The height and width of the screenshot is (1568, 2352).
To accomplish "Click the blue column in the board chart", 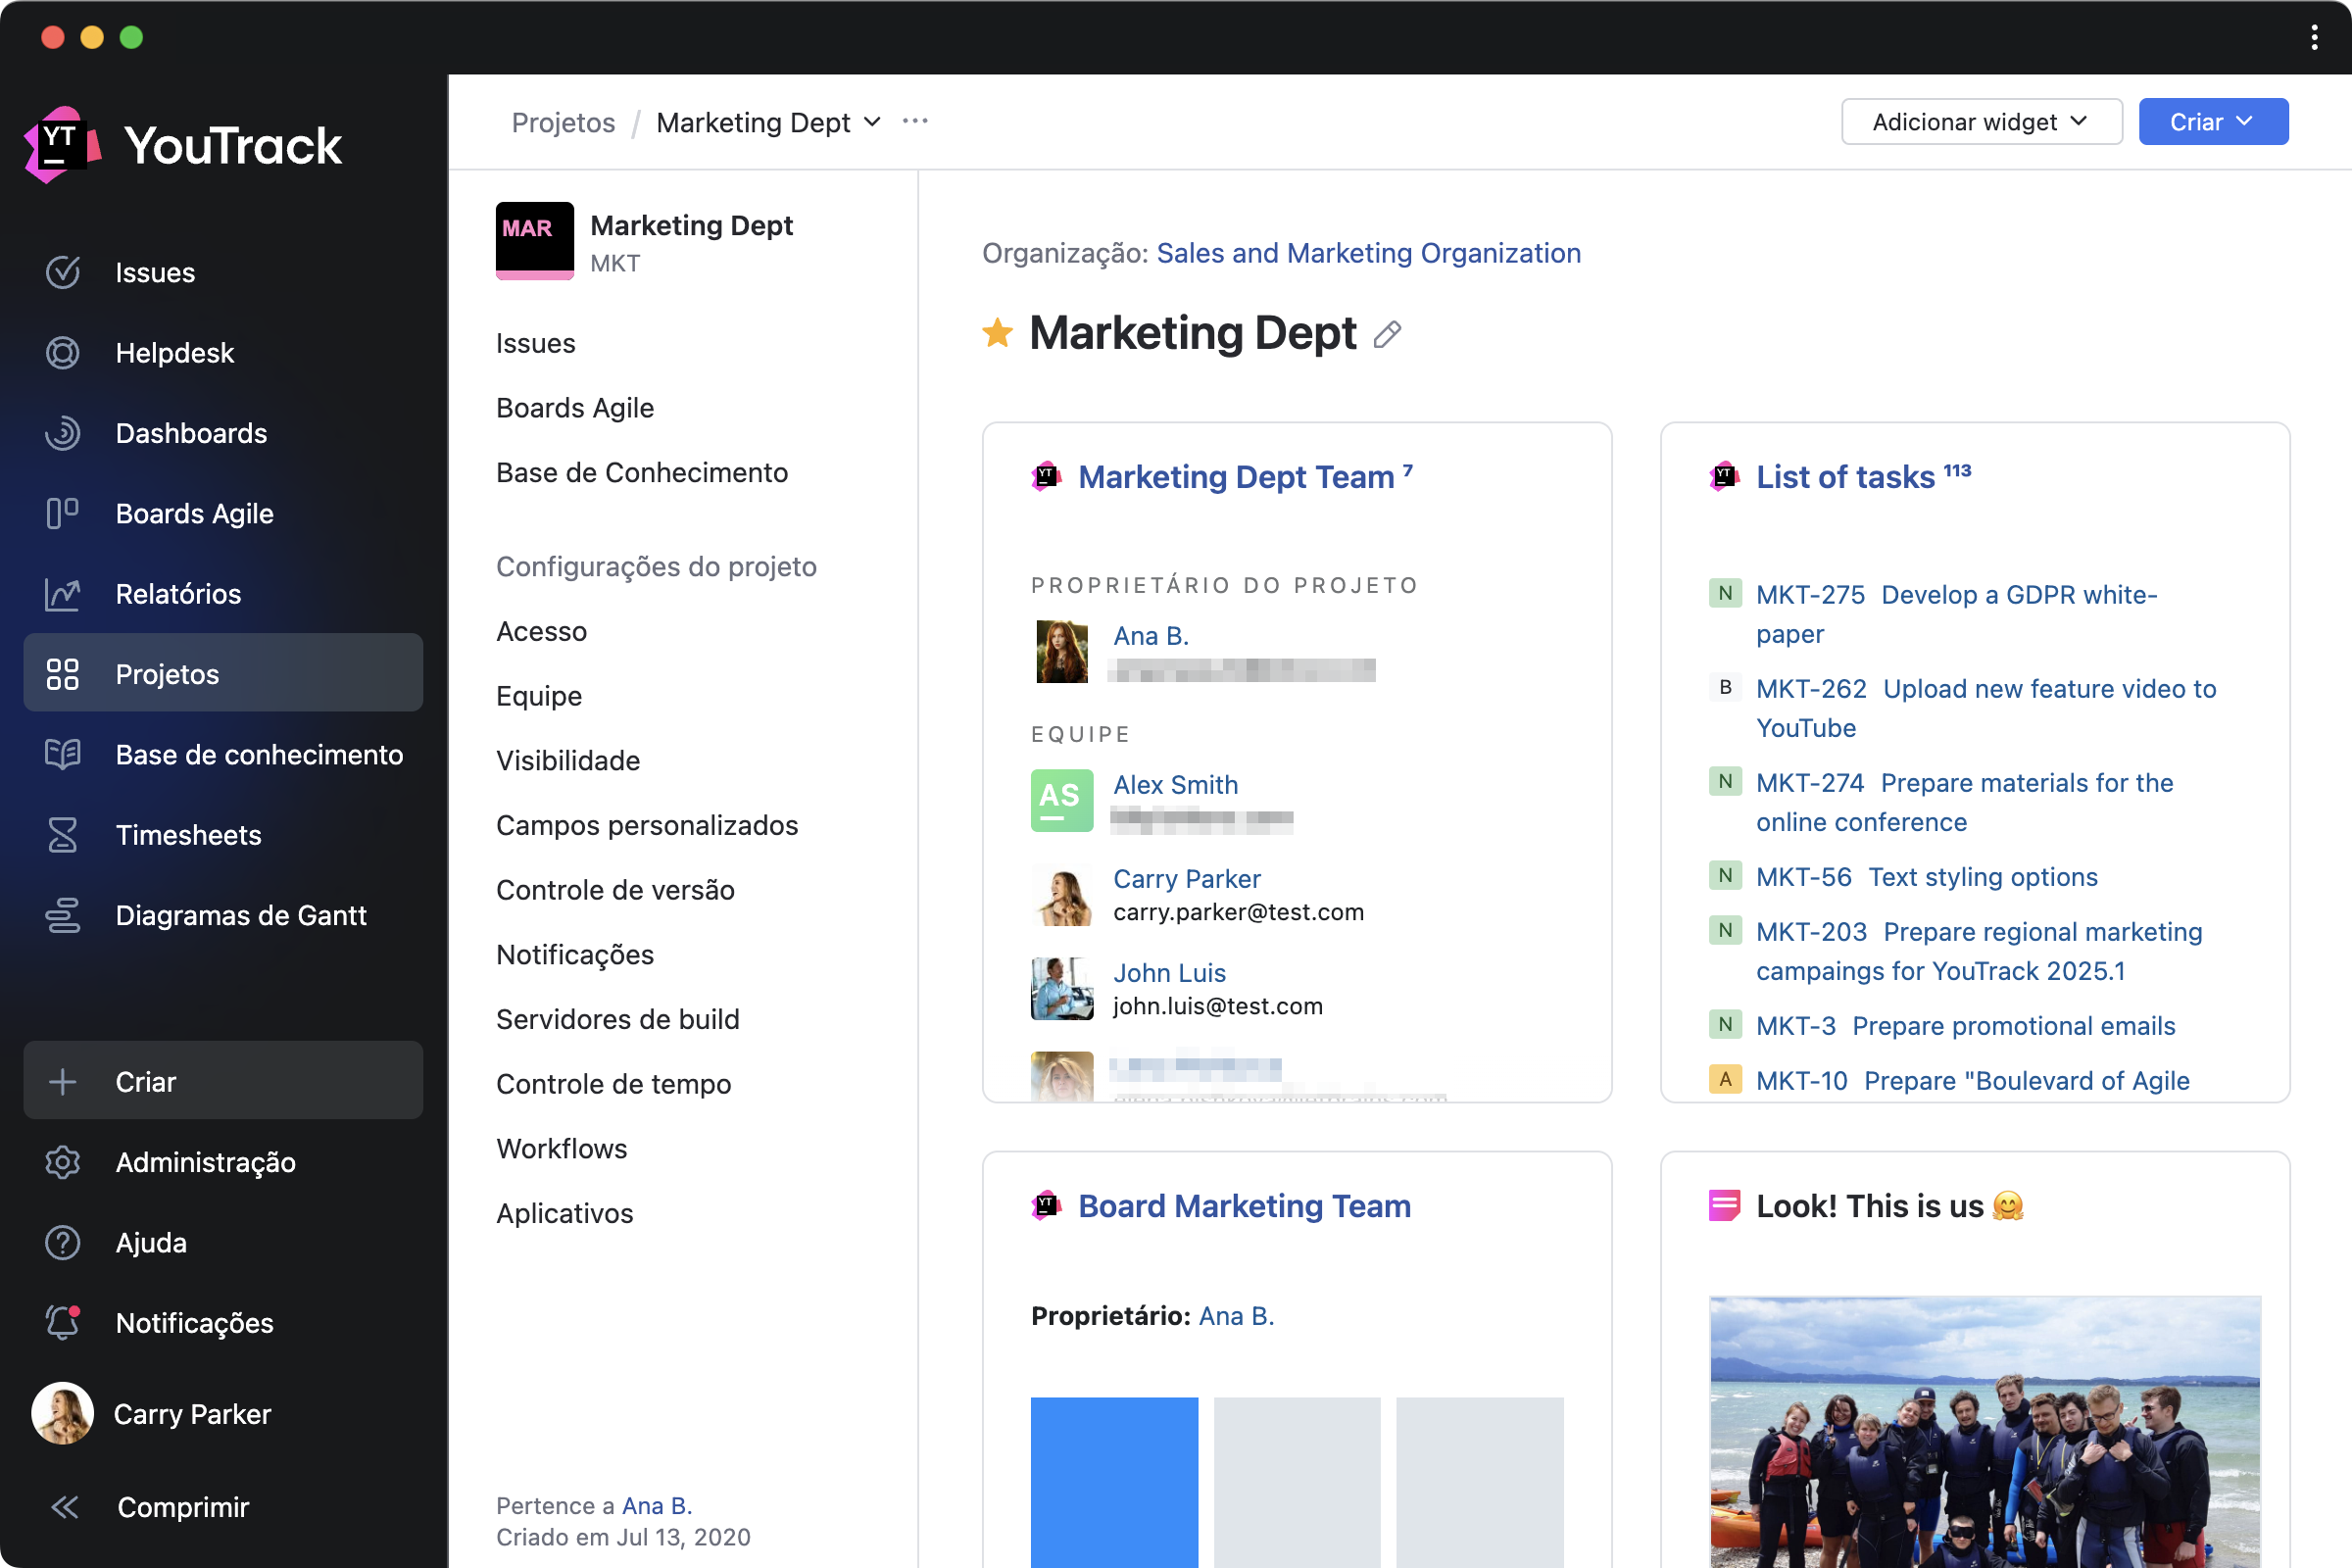I will 1114,1482.
